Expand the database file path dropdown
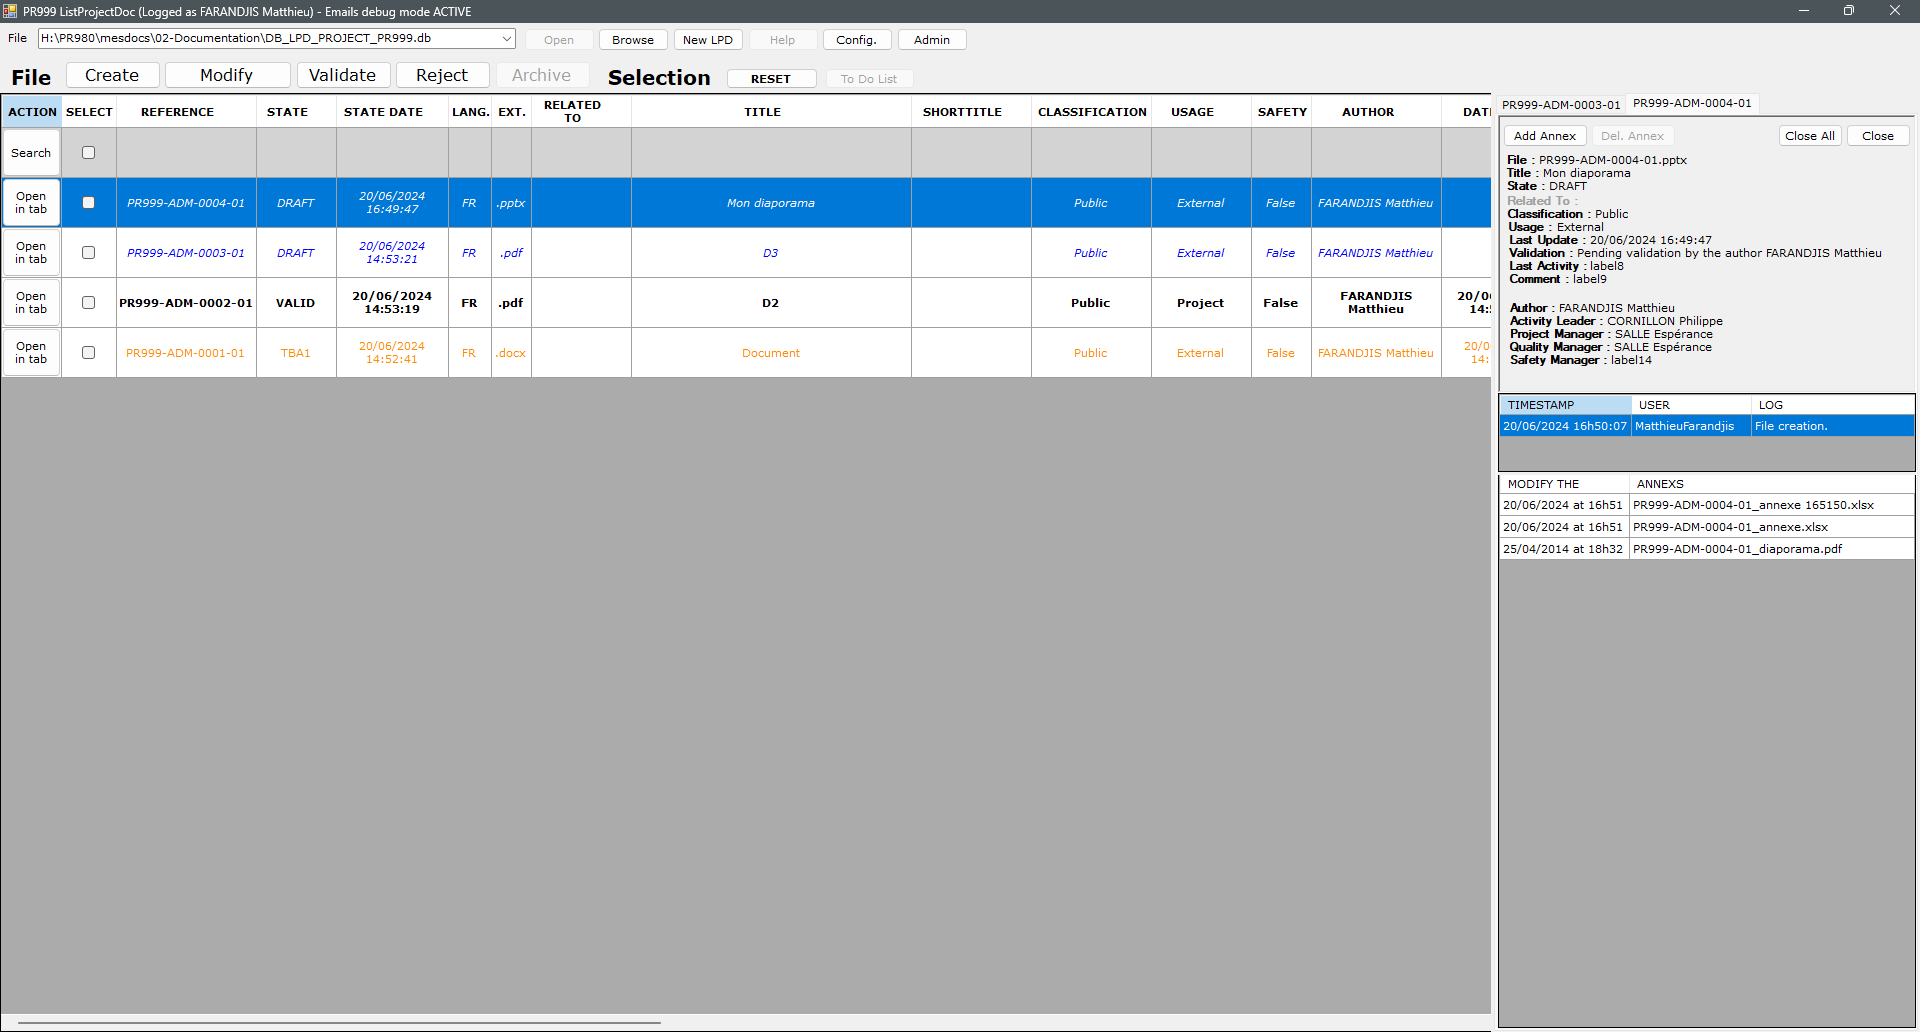1920x1032 pixels. pyautogui.click(x=506, y=39)
